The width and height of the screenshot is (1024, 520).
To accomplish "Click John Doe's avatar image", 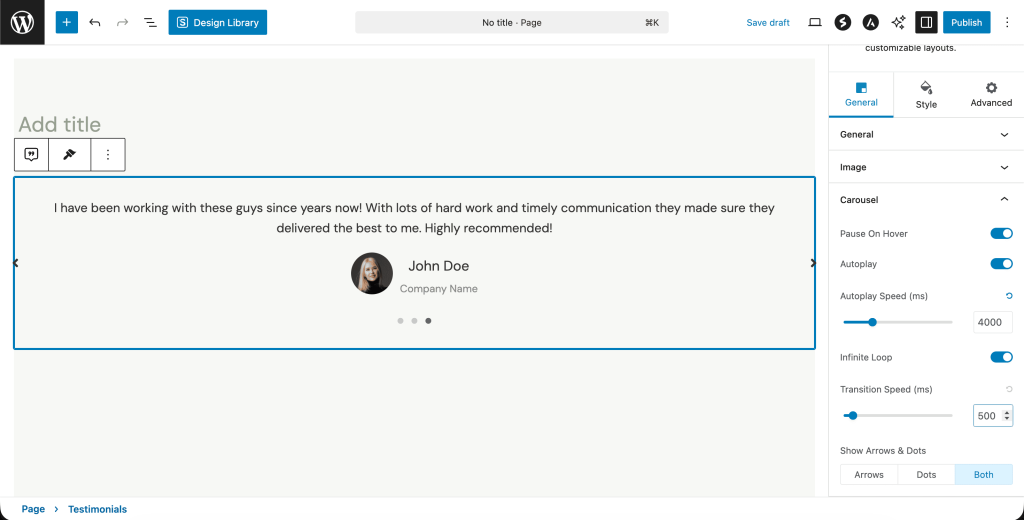I will coord(372,273).
